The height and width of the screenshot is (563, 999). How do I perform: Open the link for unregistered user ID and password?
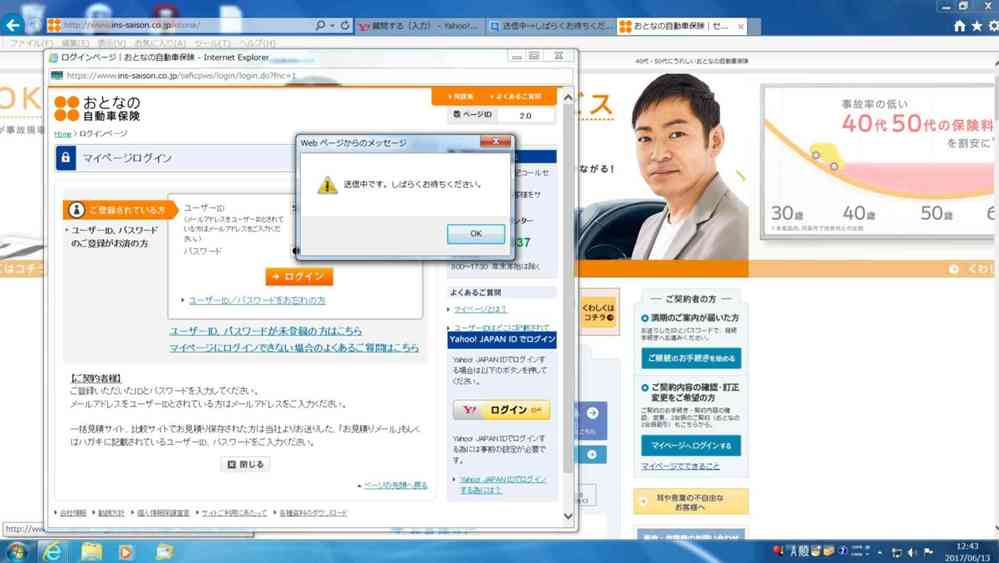coord(265,331)
